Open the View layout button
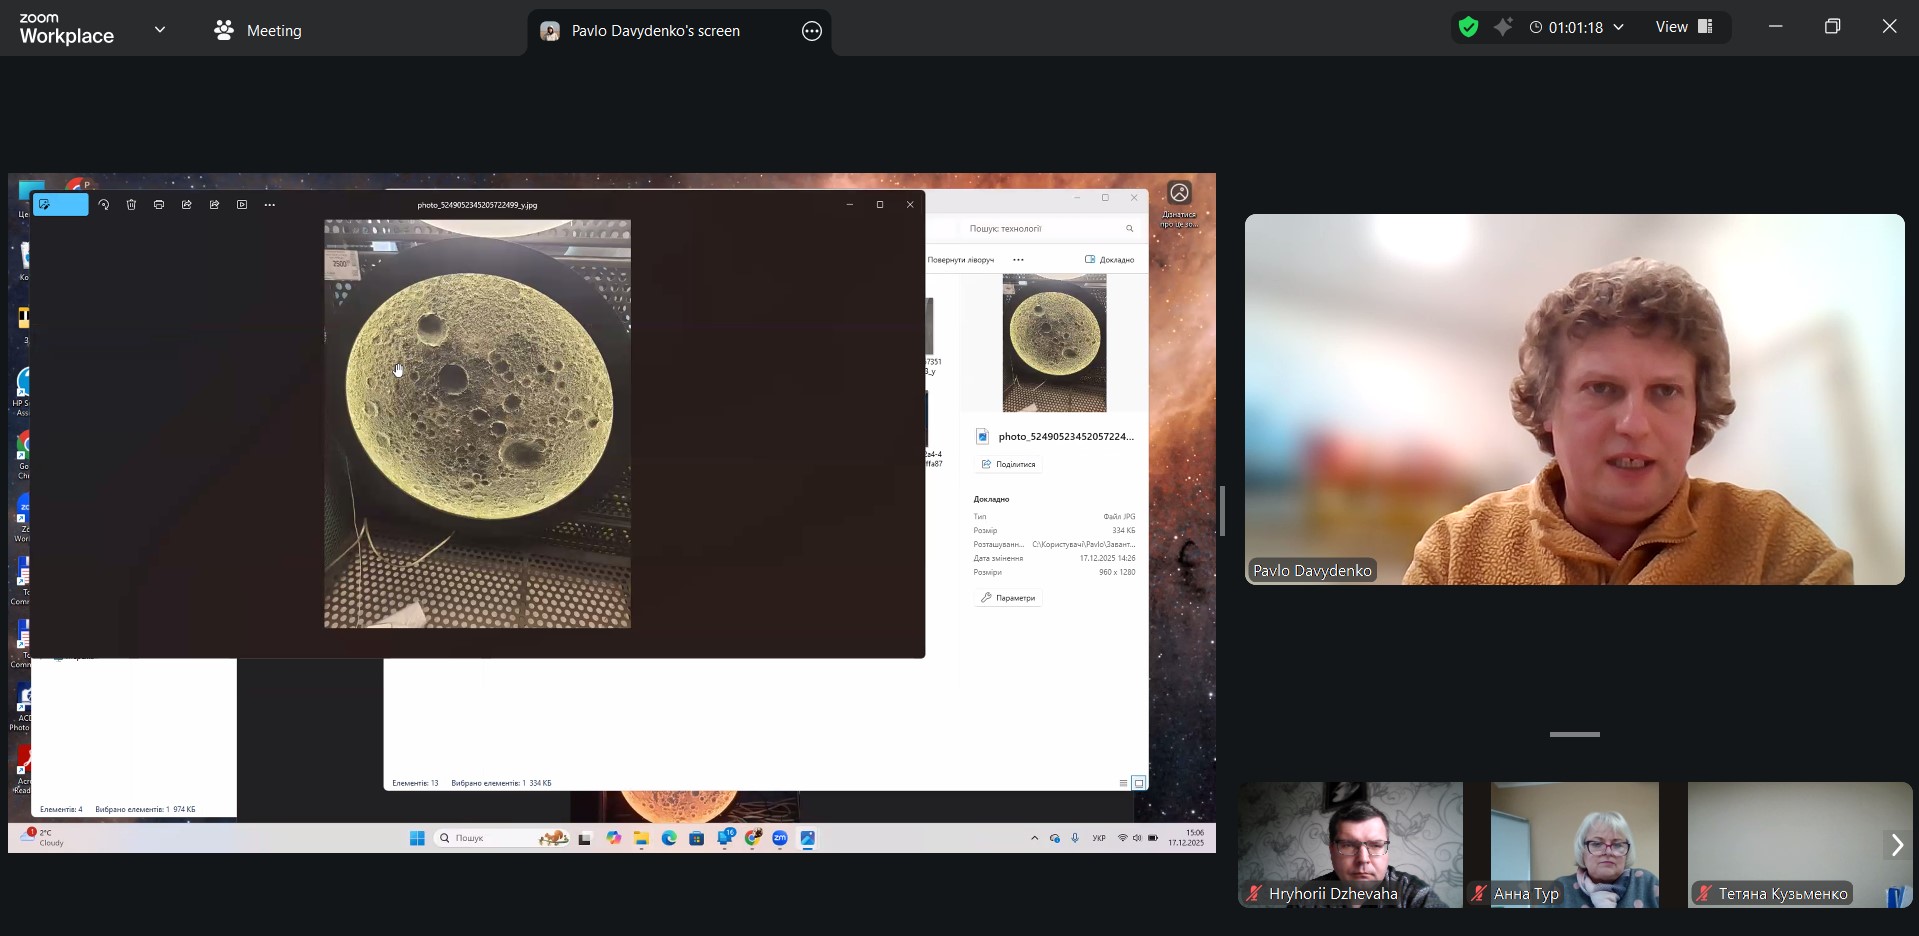The width and height of the screenshot is (1919, 936). (1684, 28)
